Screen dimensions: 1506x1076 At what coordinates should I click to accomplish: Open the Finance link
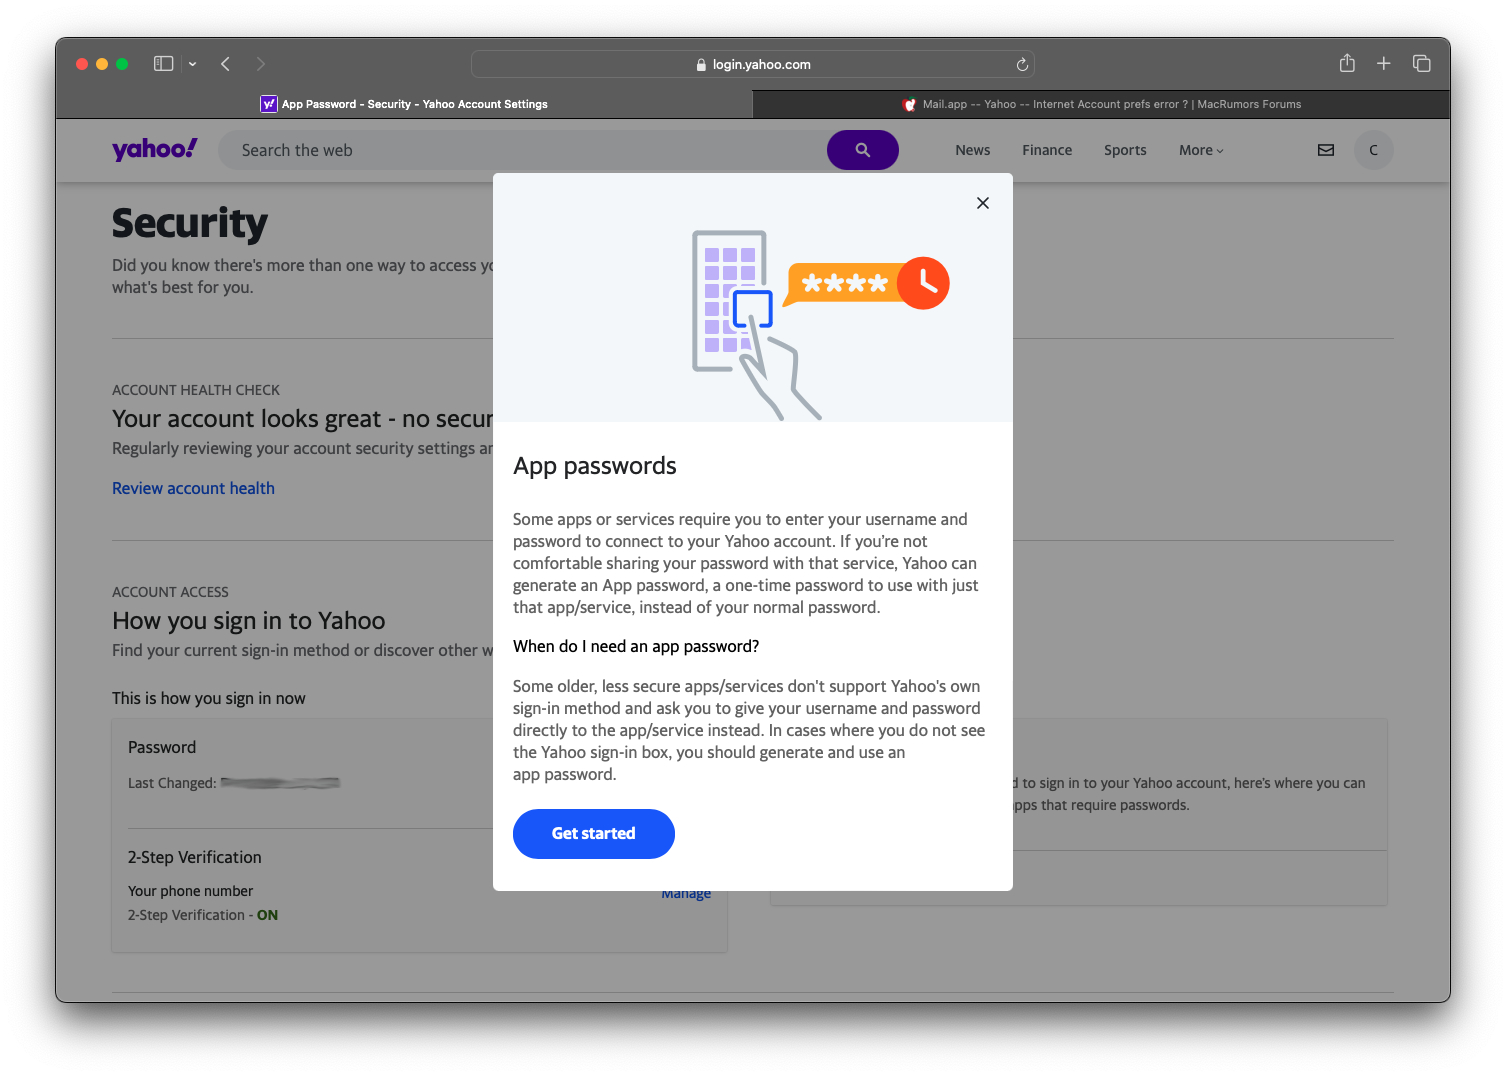pyautogui.click(x=1047, y=150)
